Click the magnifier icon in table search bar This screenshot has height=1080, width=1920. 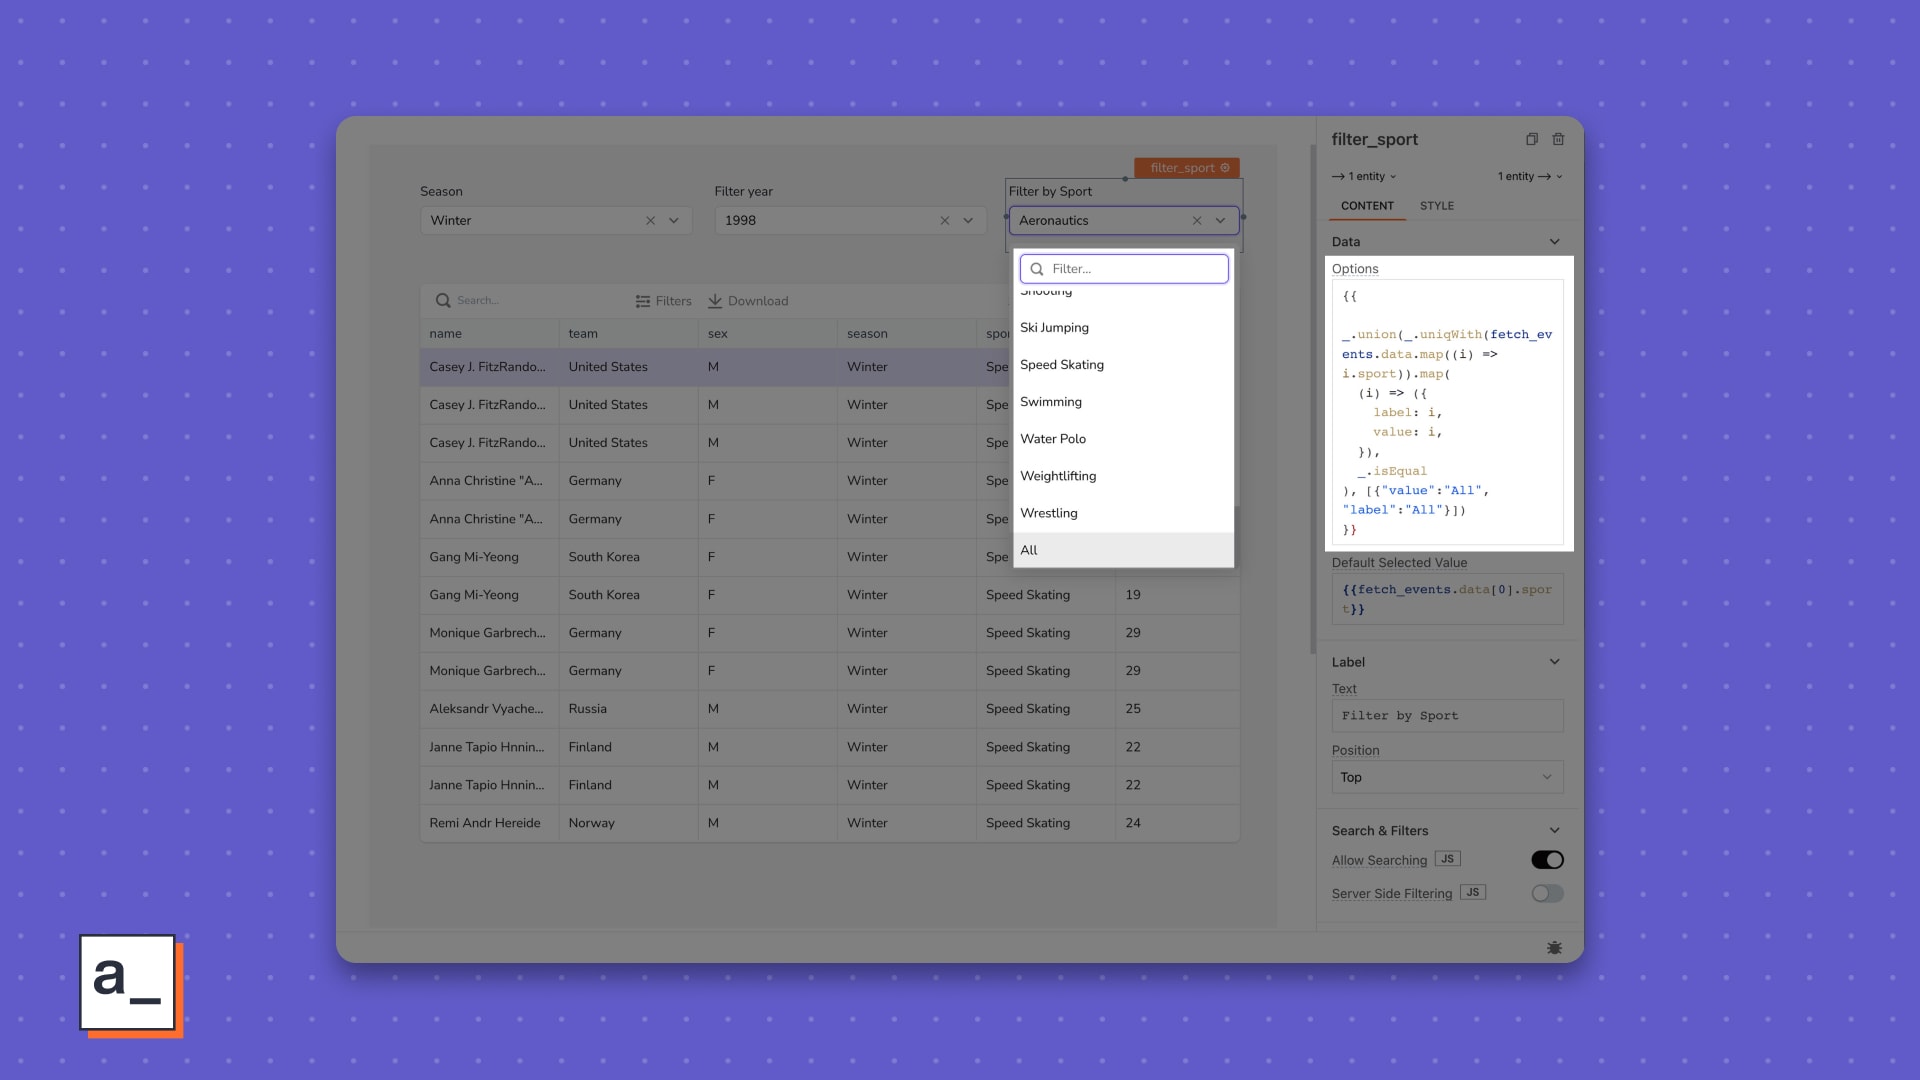[x=442, y=300]
